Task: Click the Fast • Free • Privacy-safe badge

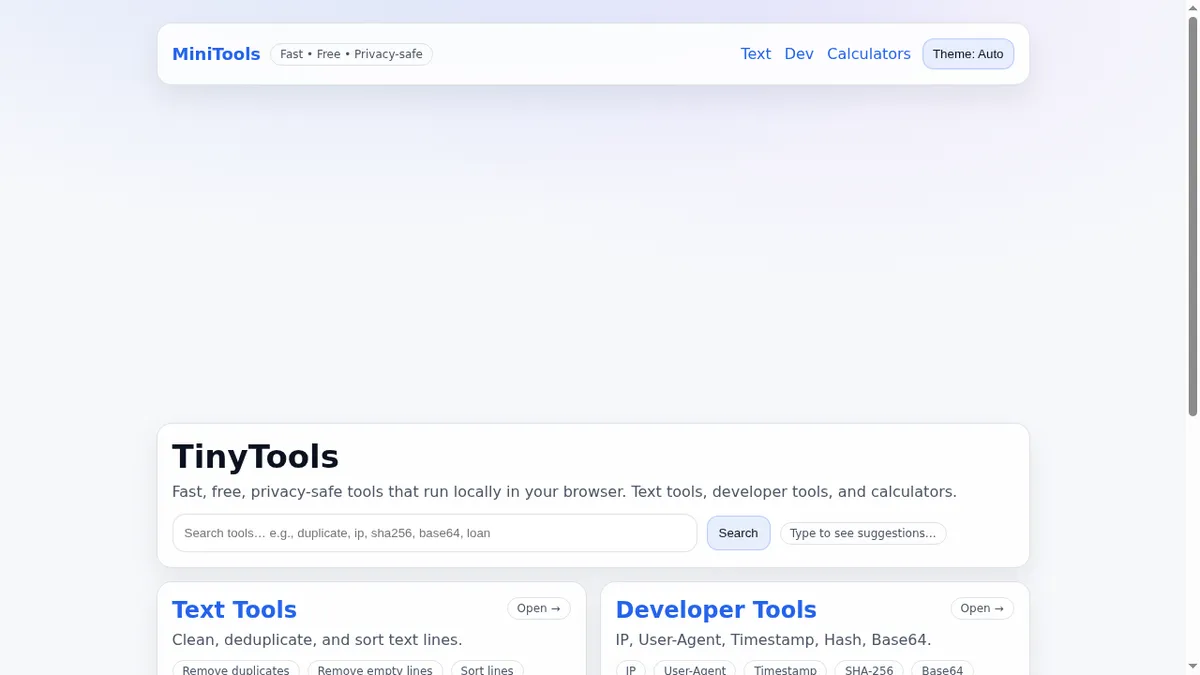Action: point(351,54)
